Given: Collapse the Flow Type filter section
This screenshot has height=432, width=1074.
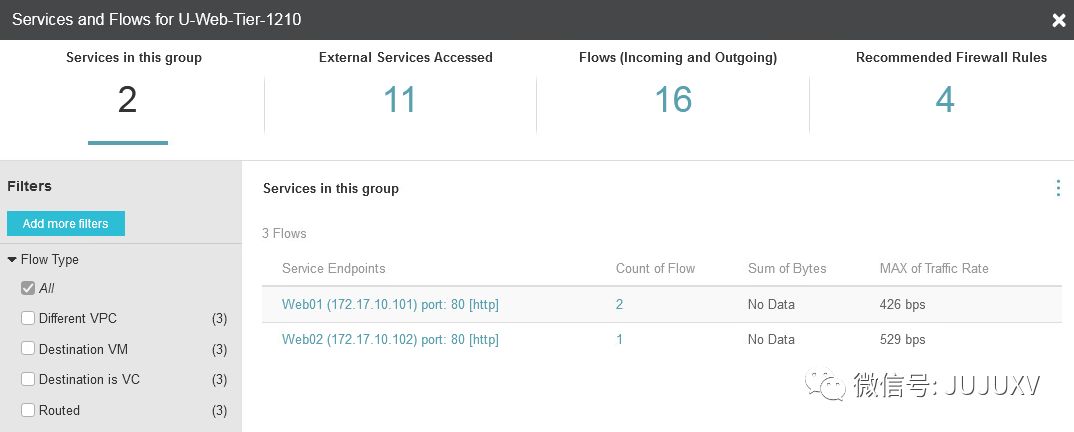Looking at the screenshot, I should (12, 259).
